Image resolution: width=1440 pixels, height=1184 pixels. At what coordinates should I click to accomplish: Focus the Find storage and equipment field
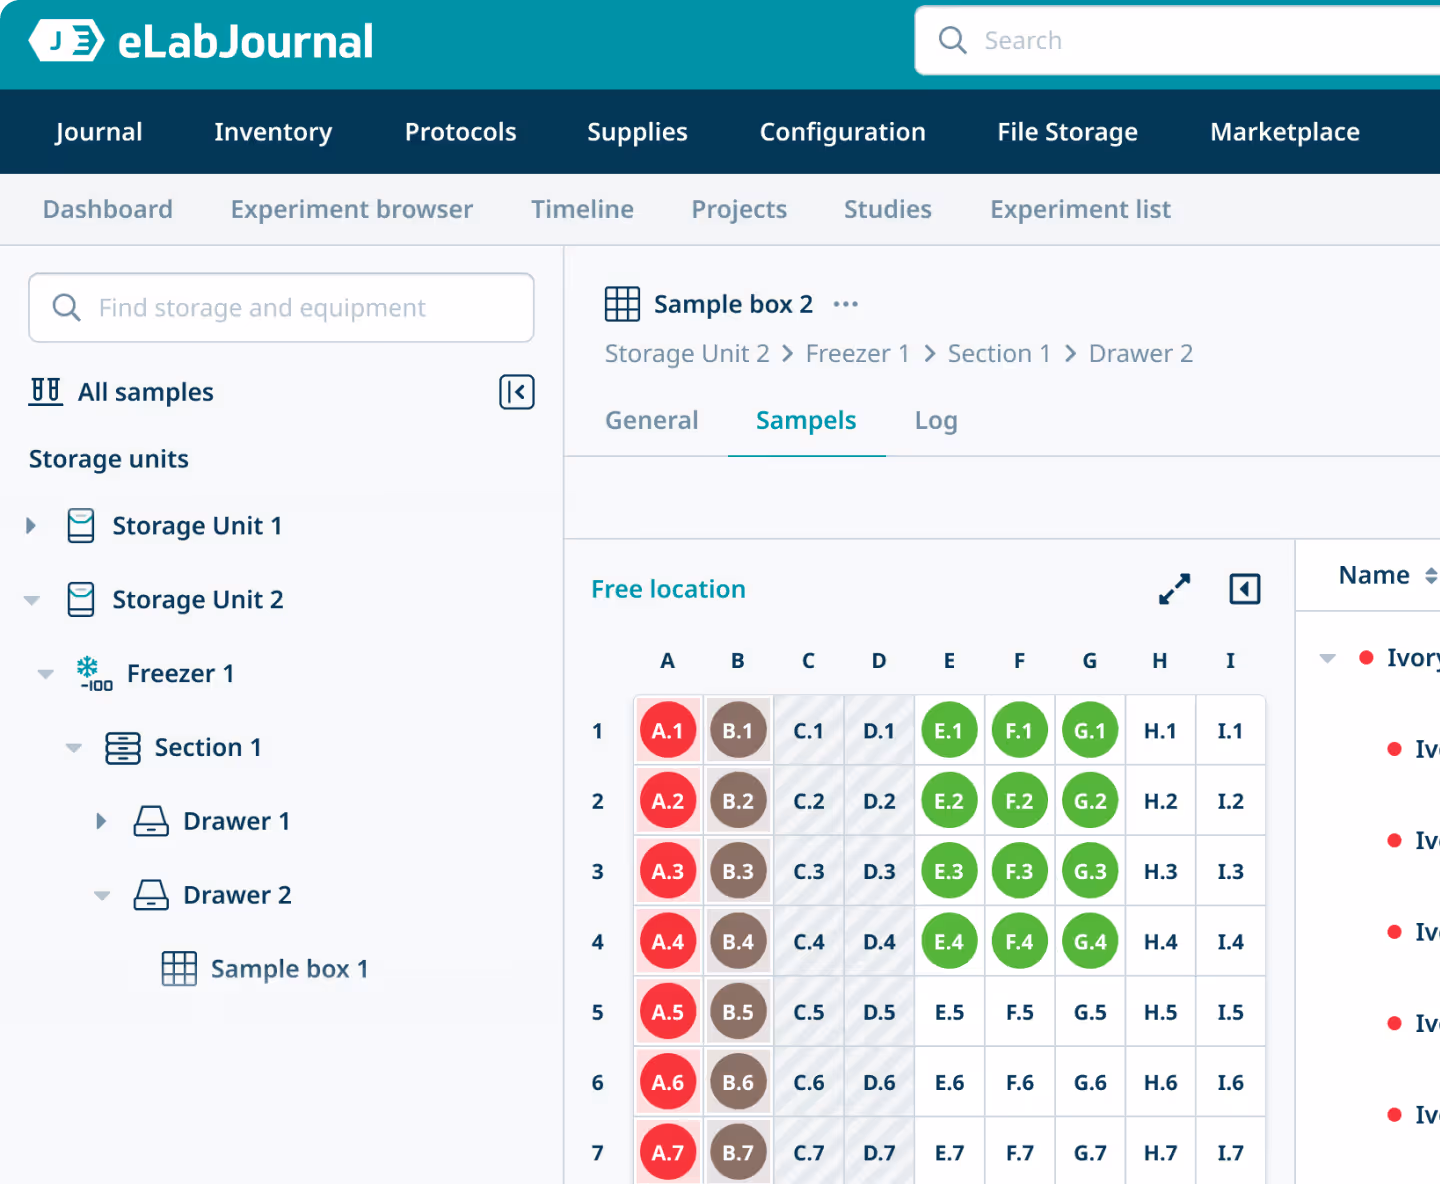point(281,307)
